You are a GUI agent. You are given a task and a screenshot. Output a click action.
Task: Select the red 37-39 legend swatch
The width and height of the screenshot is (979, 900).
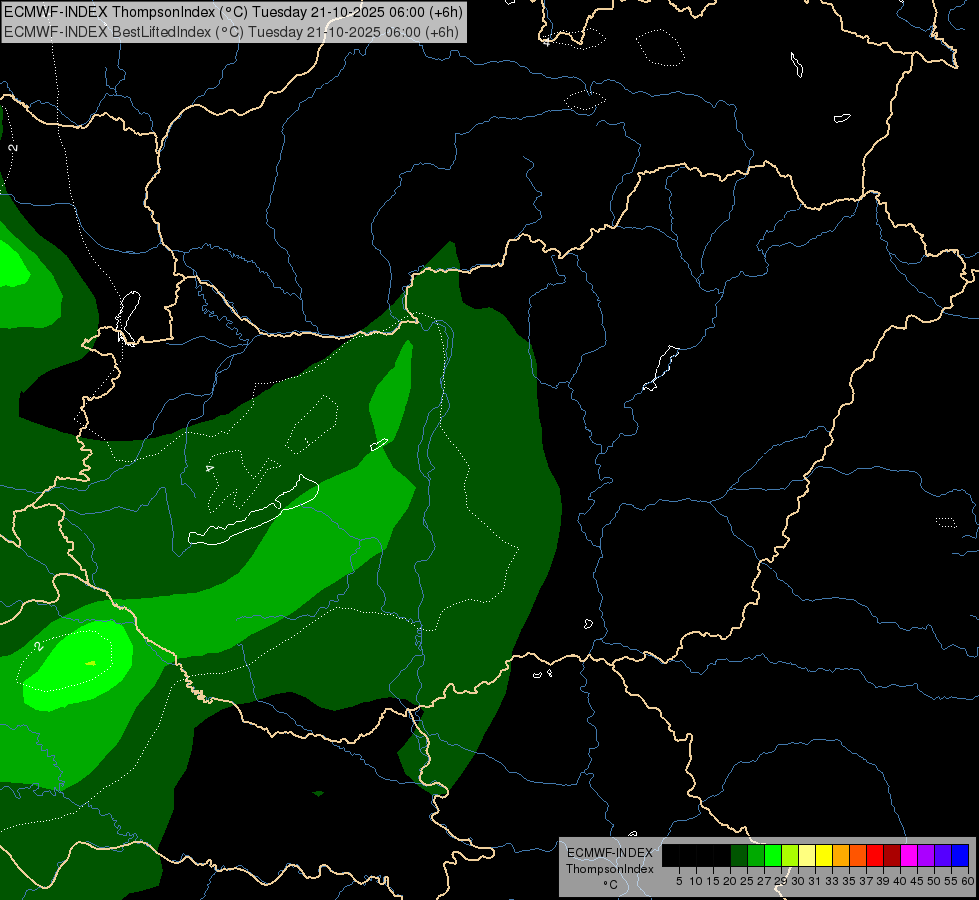coord(875,855)
